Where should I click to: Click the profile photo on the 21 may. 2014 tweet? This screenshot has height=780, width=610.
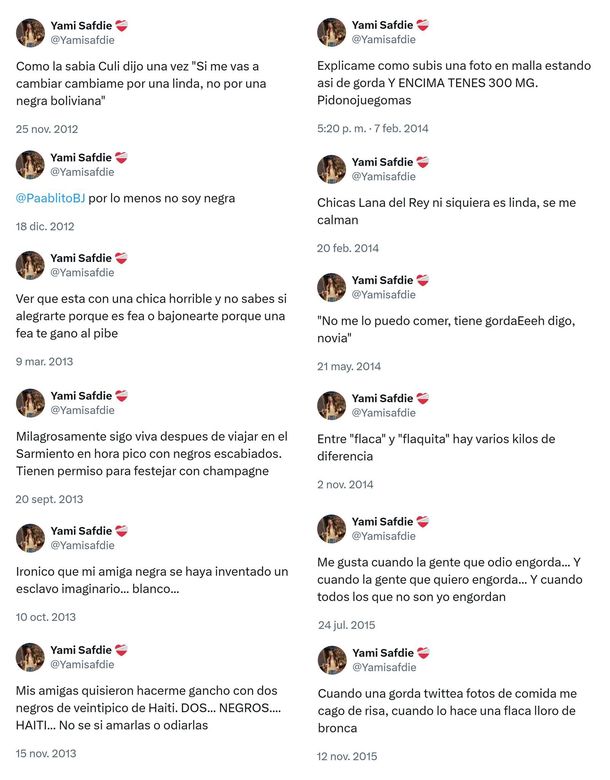(332, 288)
